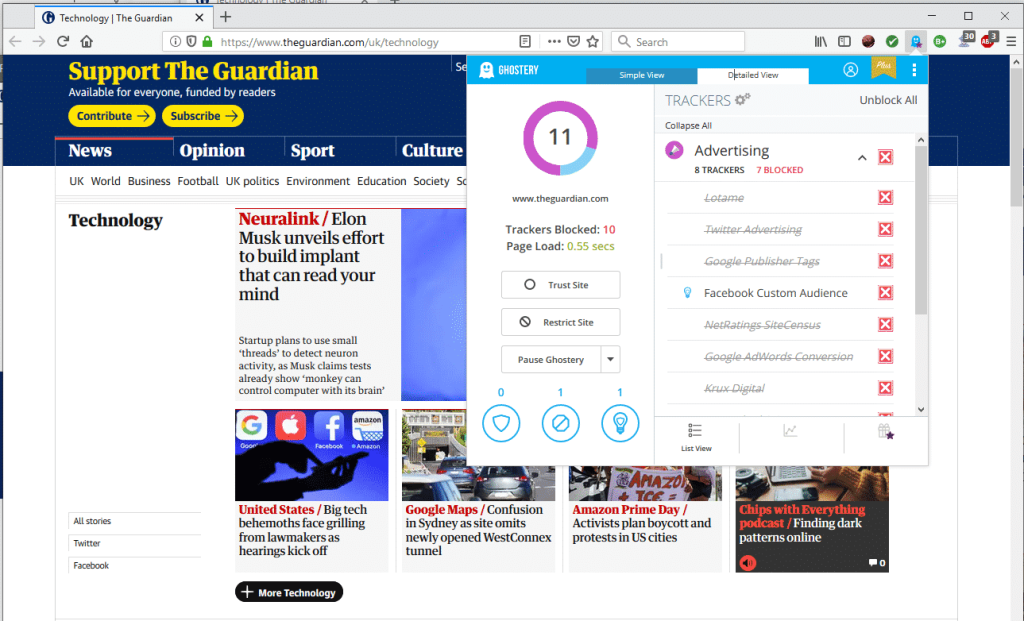Click the round dark red extension icon

tap(868, 42)
